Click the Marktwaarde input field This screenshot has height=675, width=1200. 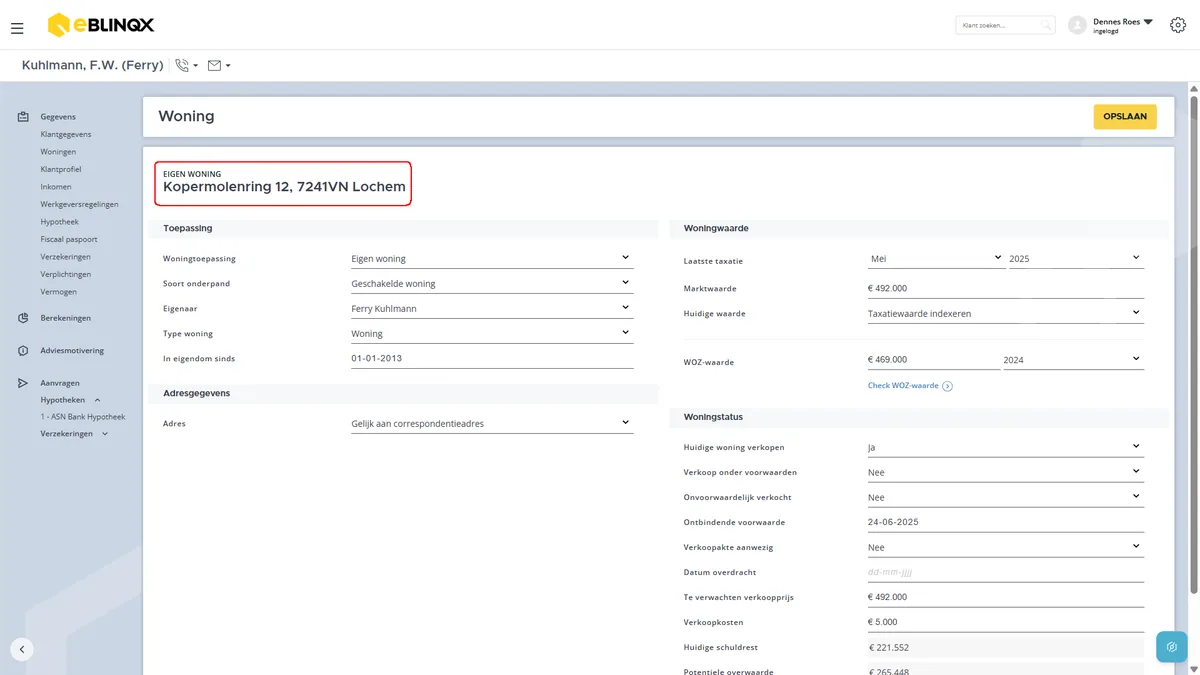(x=1005, y=288)
